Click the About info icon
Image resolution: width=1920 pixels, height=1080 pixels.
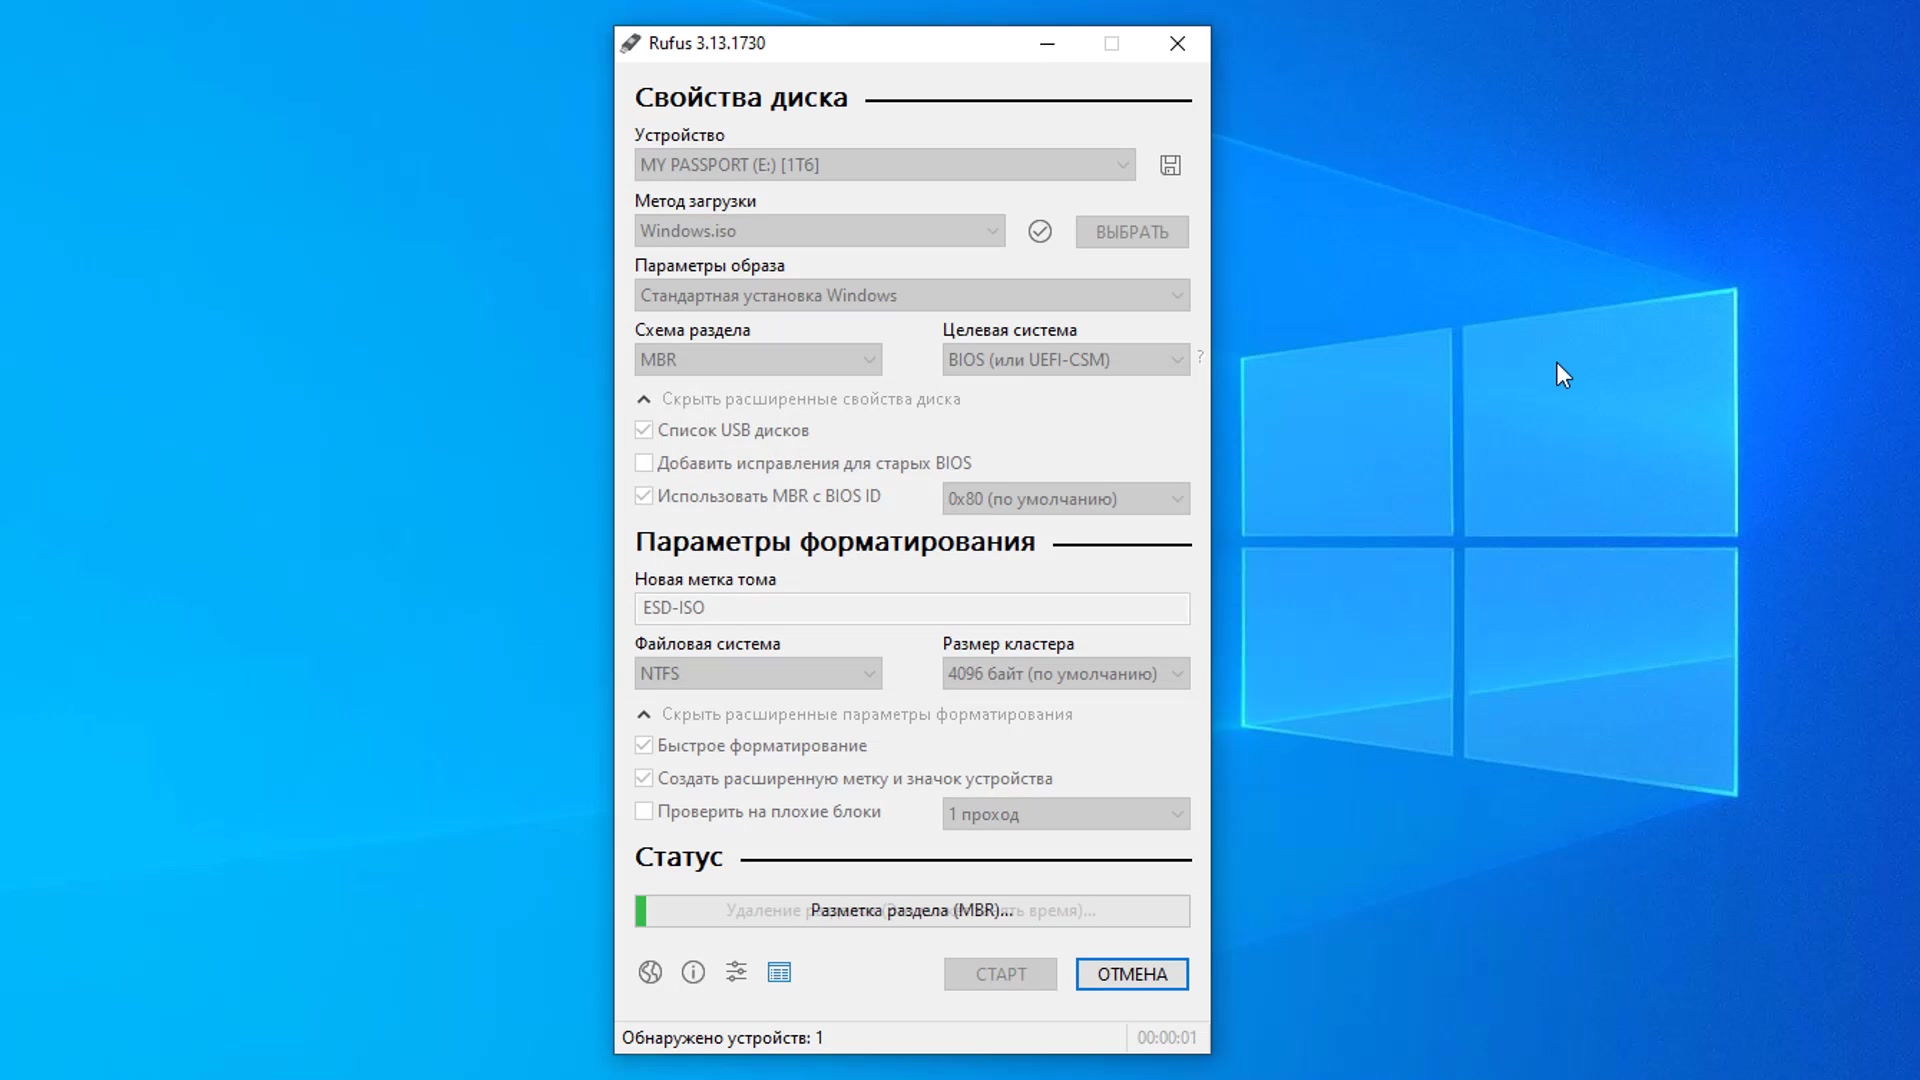point(693,972)
